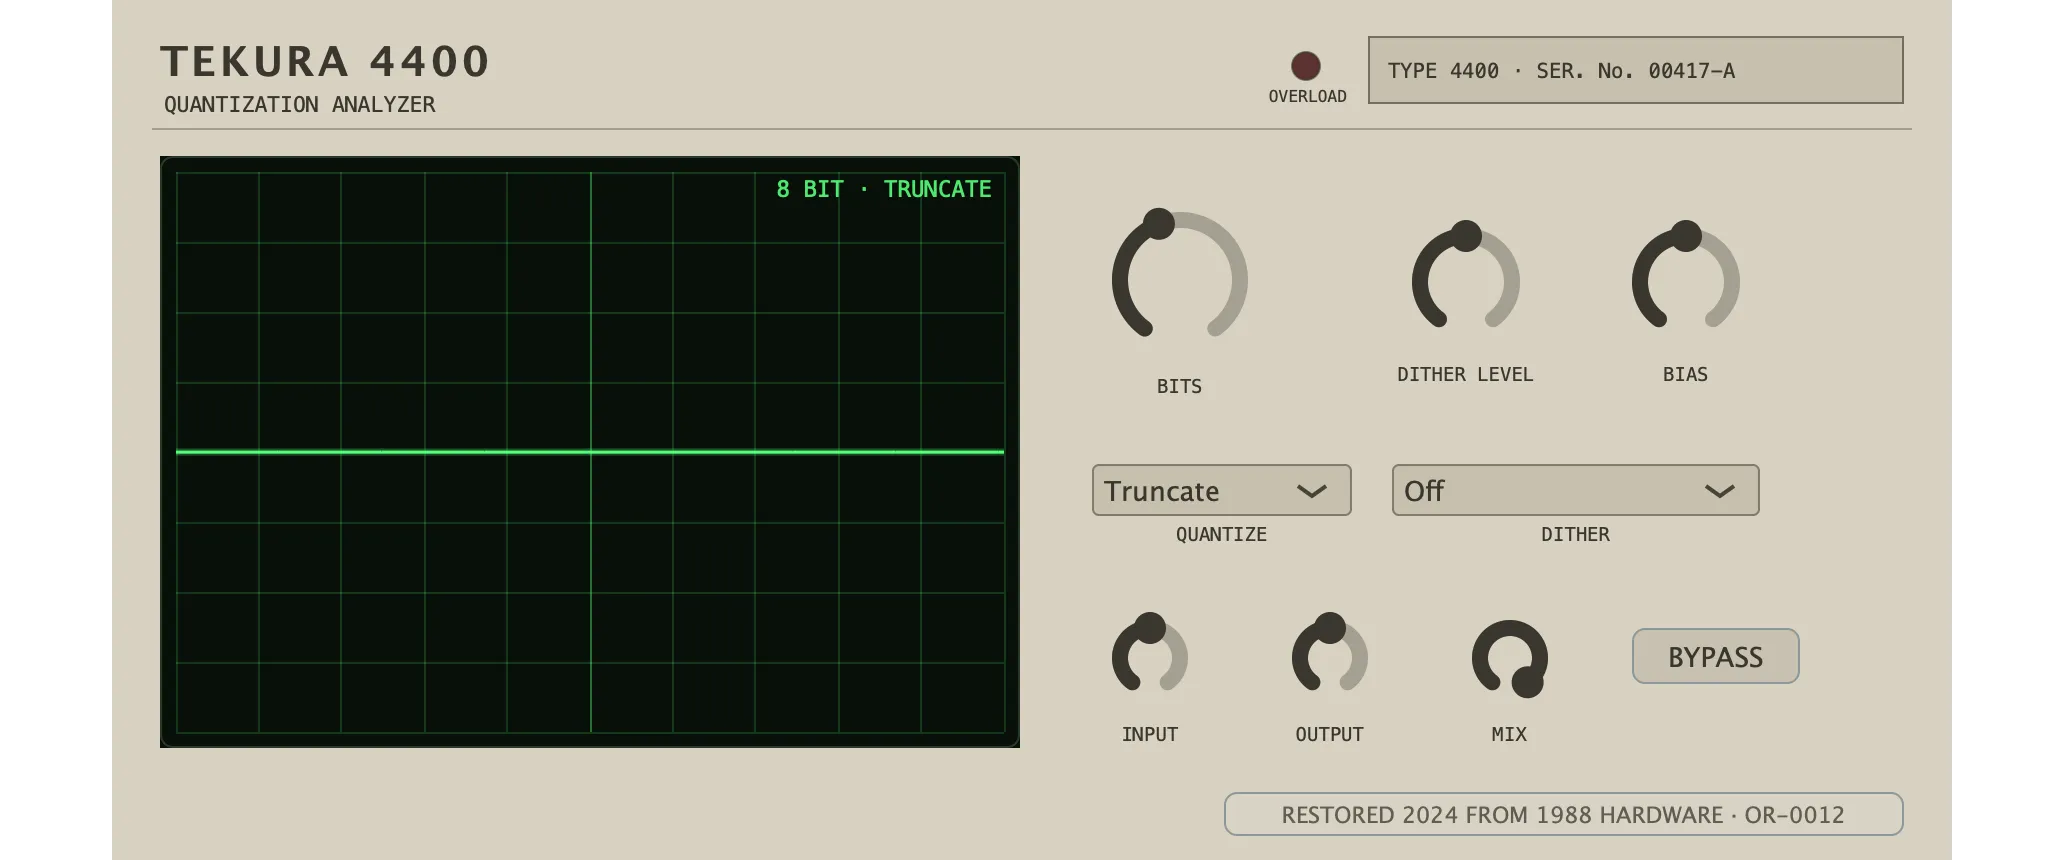Image resolution: width=2064 pixels, height=860 pixels.
Task: Click the DITHER LEVEL label text
Action: coord(1465,374)
